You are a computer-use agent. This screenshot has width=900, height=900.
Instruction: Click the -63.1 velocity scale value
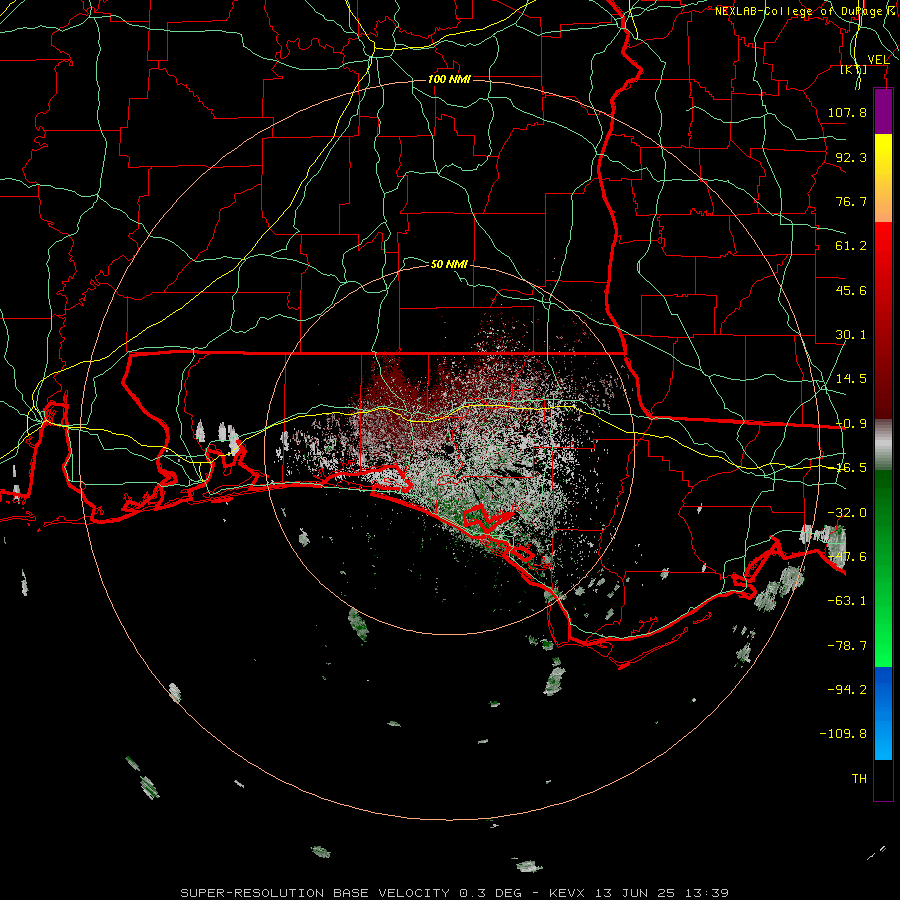point(847,601)
